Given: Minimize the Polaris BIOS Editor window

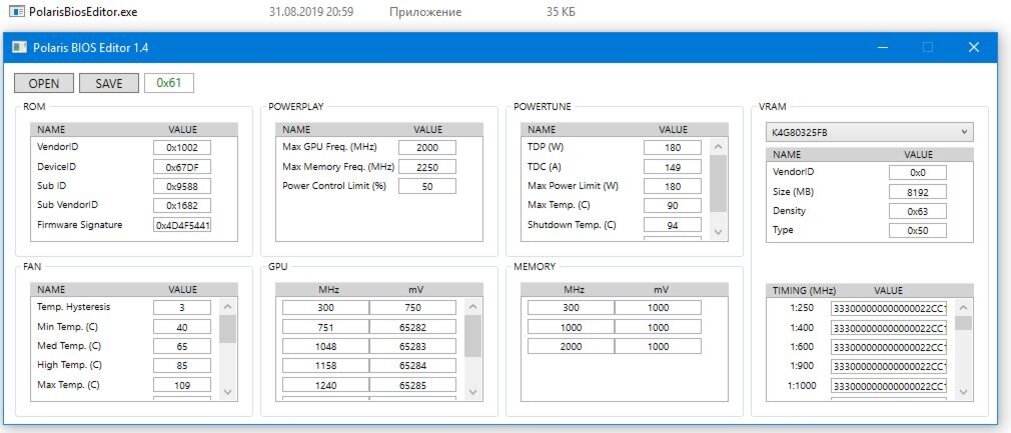Looking at the screenshot, I should click(x=883, y=48).
